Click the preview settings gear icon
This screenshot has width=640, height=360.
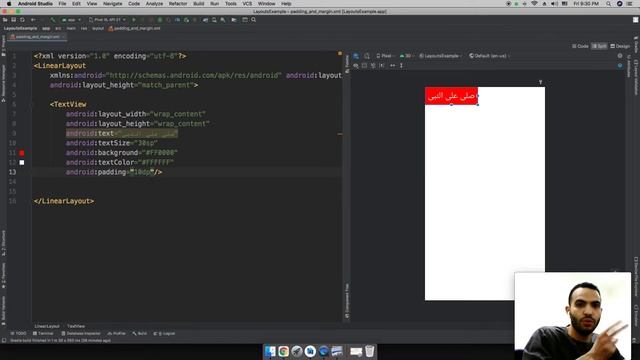620,56
